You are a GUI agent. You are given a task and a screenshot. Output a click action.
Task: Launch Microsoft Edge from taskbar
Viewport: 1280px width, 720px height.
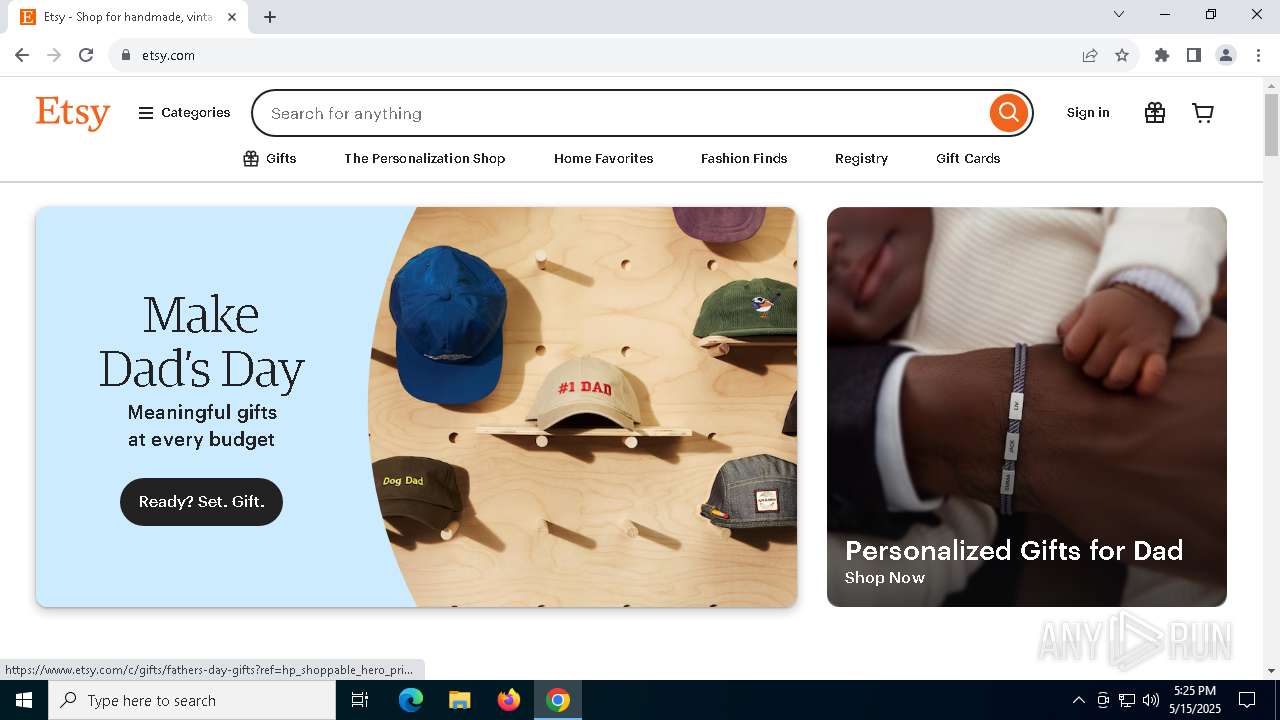411,700
